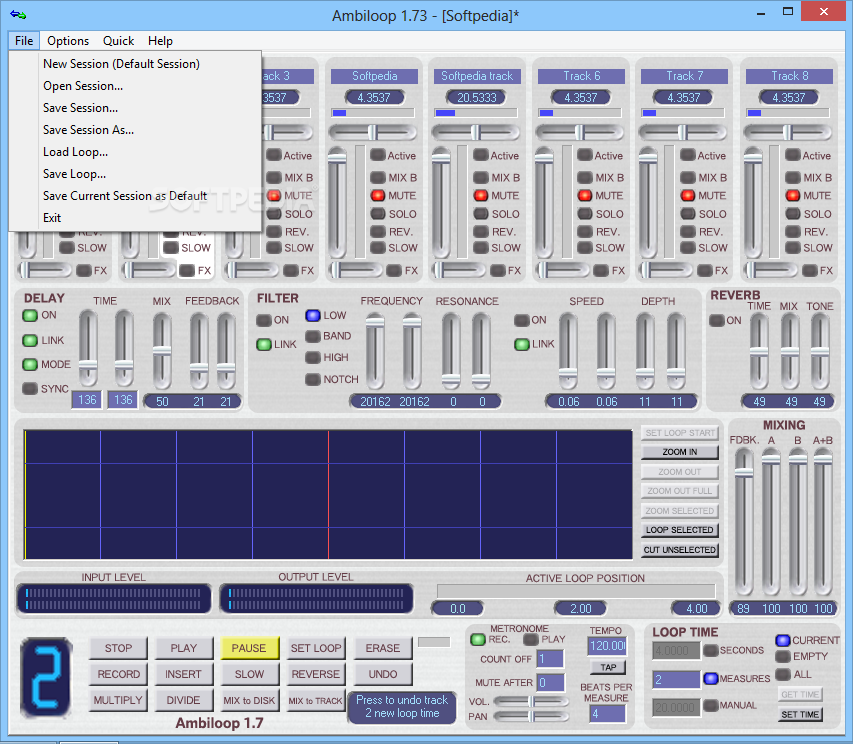Click the UNDO button
Screen dimensions: 853x744
click(x=382, y=674)
